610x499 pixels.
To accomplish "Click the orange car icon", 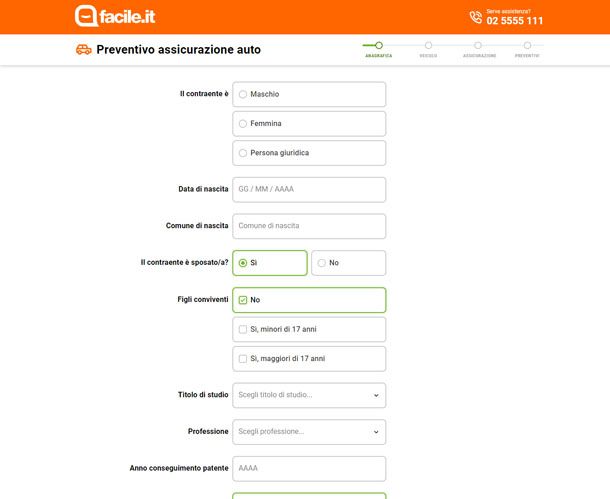I will coord(84,49).
